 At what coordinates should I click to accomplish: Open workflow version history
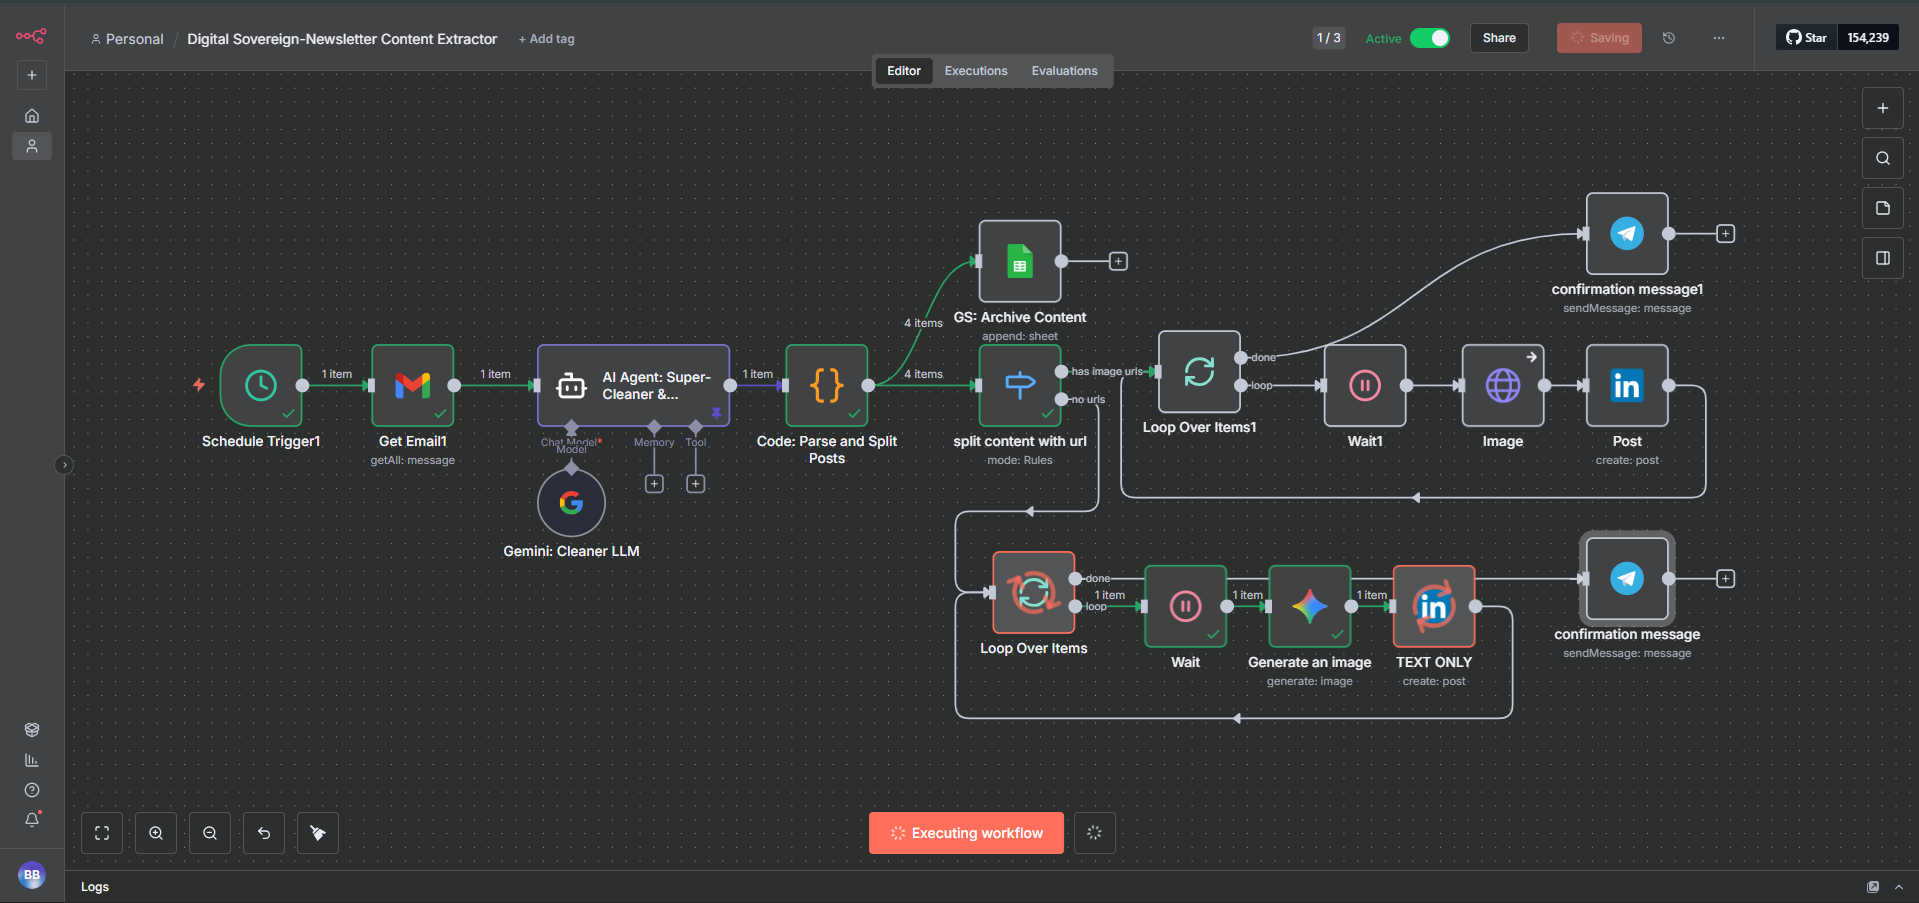(x=1668, y=37)
